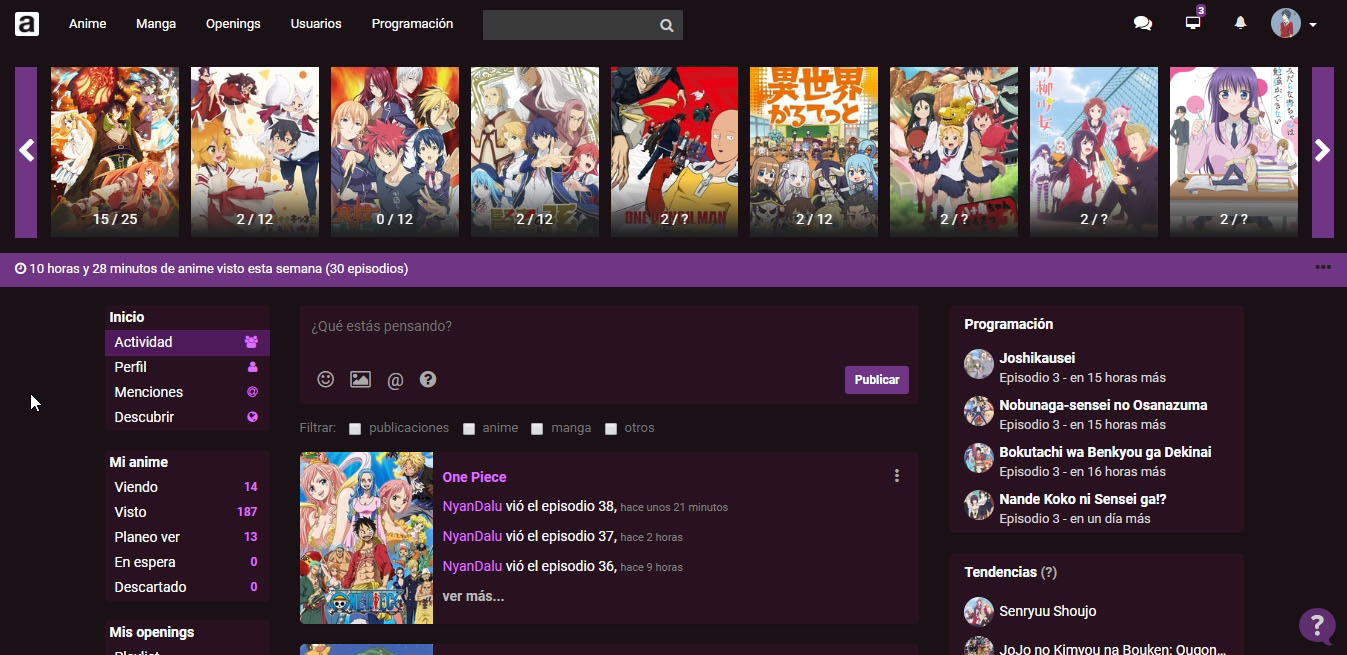
Task: Select Descubrir in the sidebar
Action: coord(187,417)
